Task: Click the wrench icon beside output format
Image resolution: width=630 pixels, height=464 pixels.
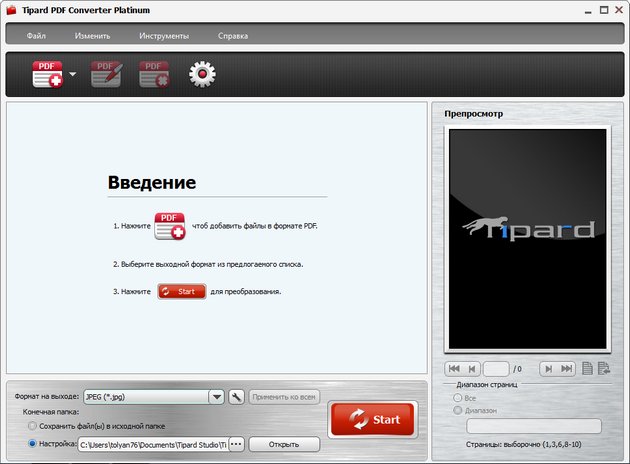Action: 237,396
